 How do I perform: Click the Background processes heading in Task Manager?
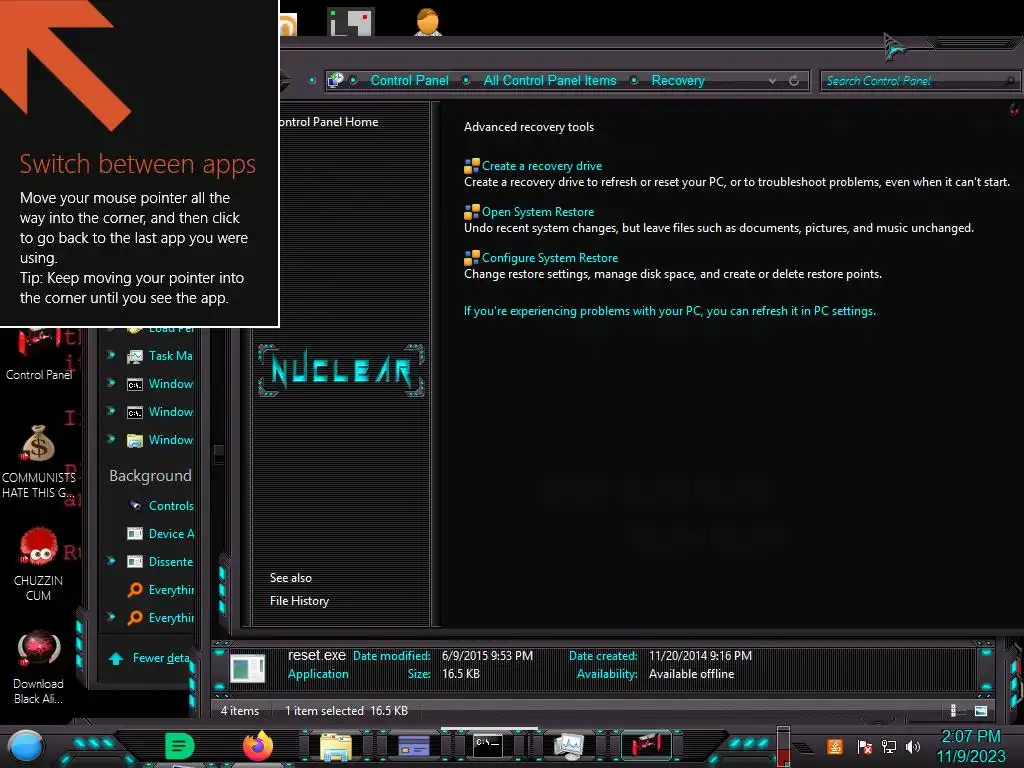[x=150, y=475]
